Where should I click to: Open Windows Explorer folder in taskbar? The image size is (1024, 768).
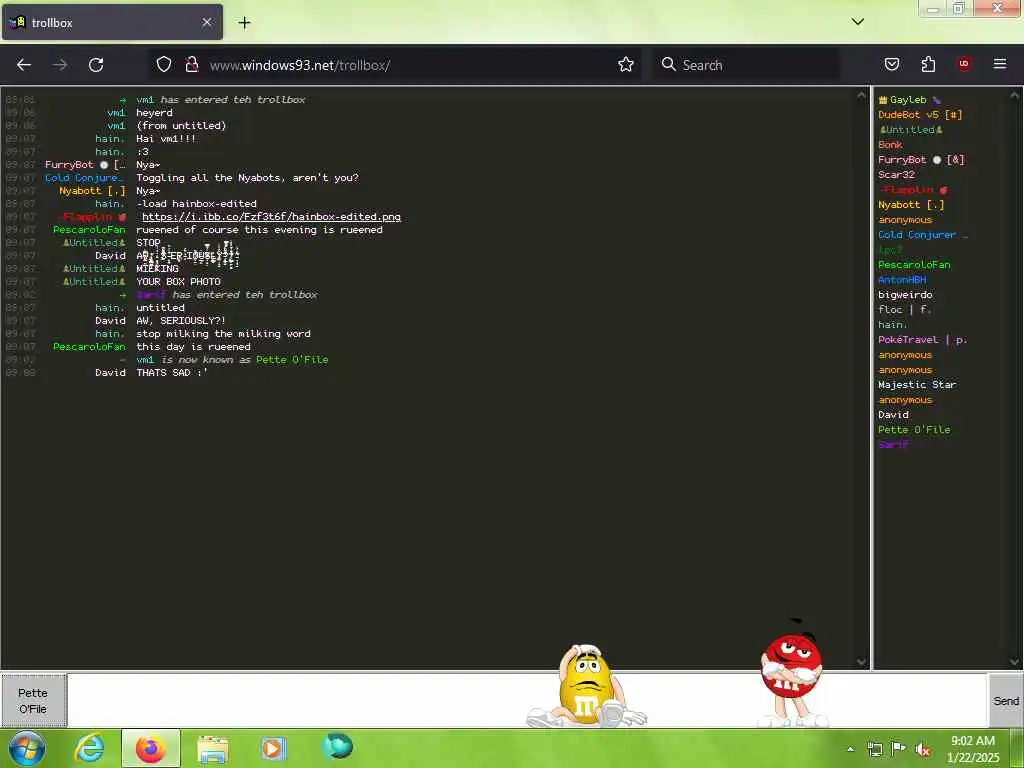[213, 748]
